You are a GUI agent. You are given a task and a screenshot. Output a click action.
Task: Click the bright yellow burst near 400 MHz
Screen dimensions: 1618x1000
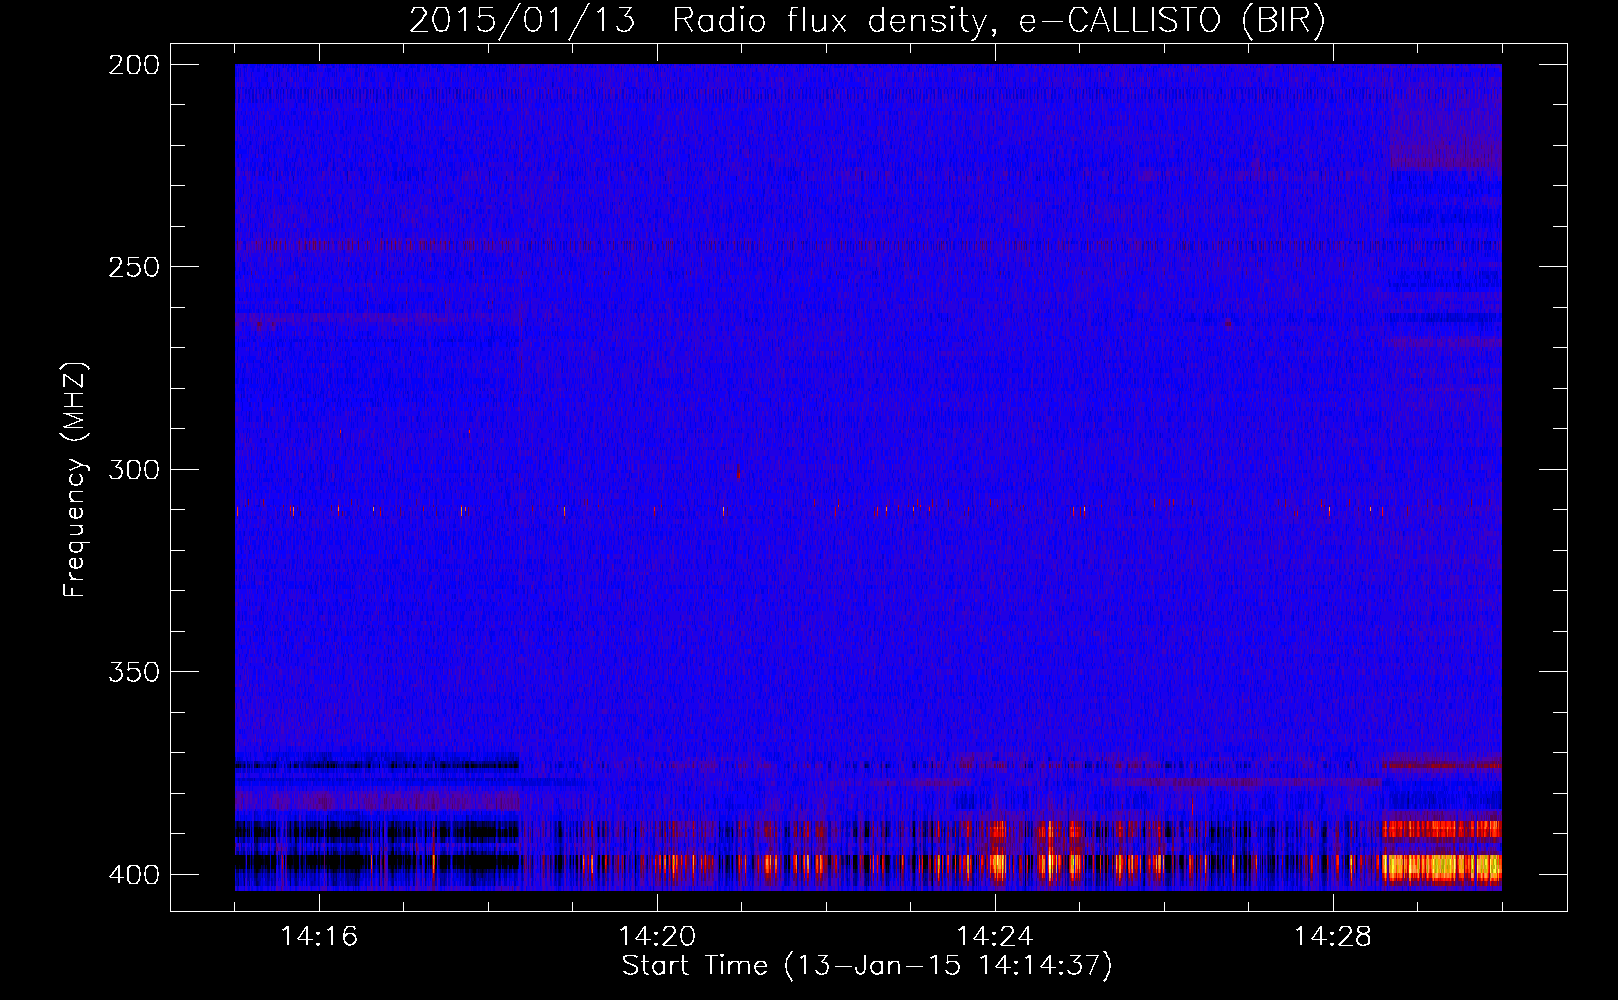coord(1442,866)
